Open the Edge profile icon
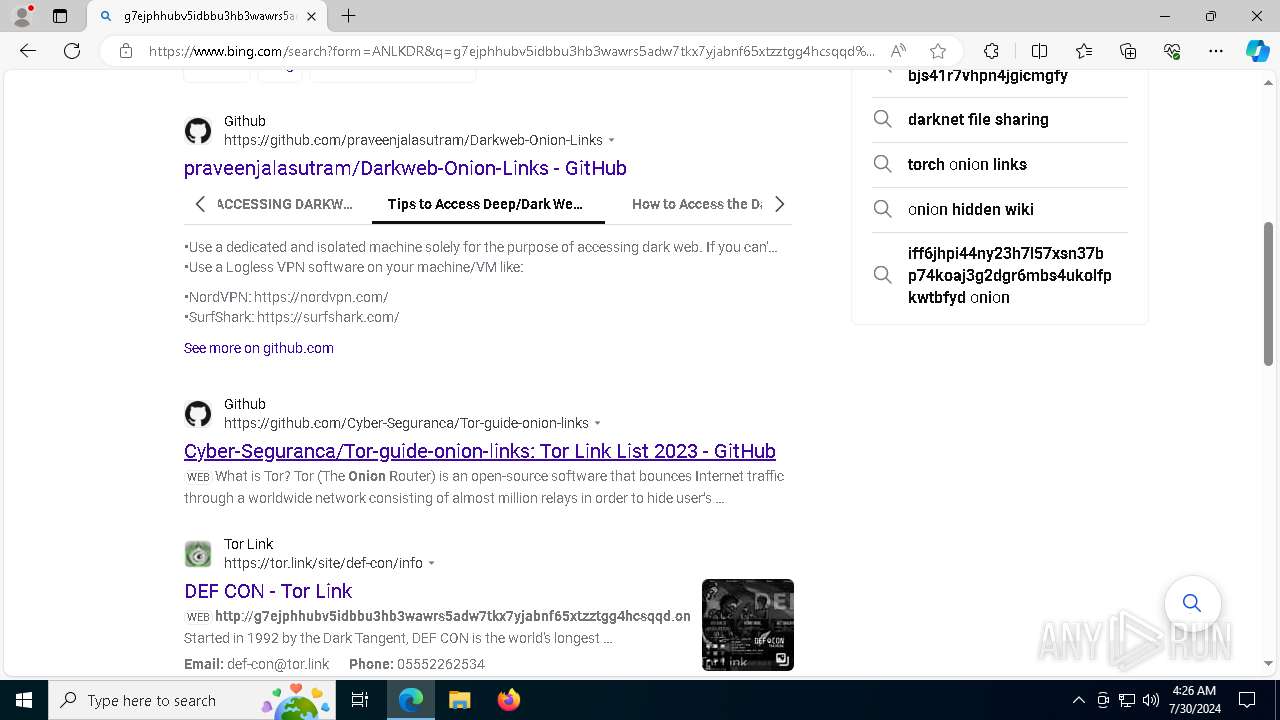This screenshot has width=1280, height=720. [x=22, y=16]
